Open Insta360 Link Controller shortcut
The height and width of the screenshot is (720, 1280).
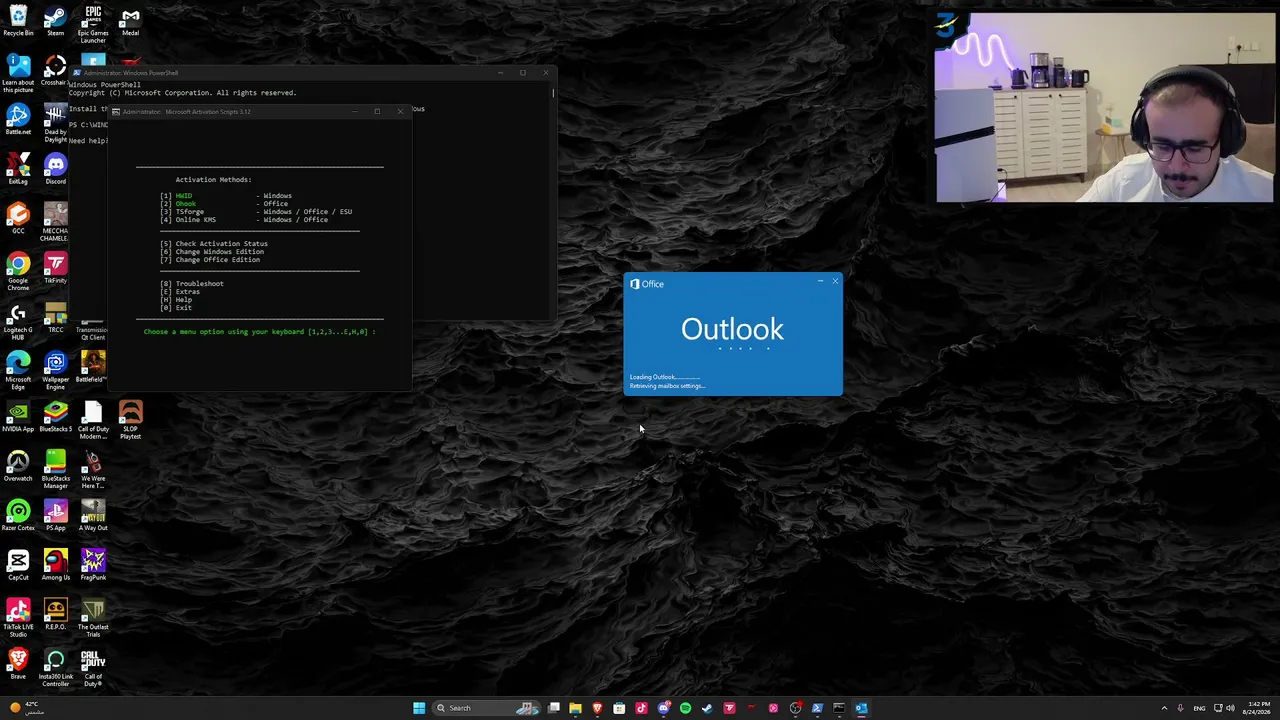[55, 669]
